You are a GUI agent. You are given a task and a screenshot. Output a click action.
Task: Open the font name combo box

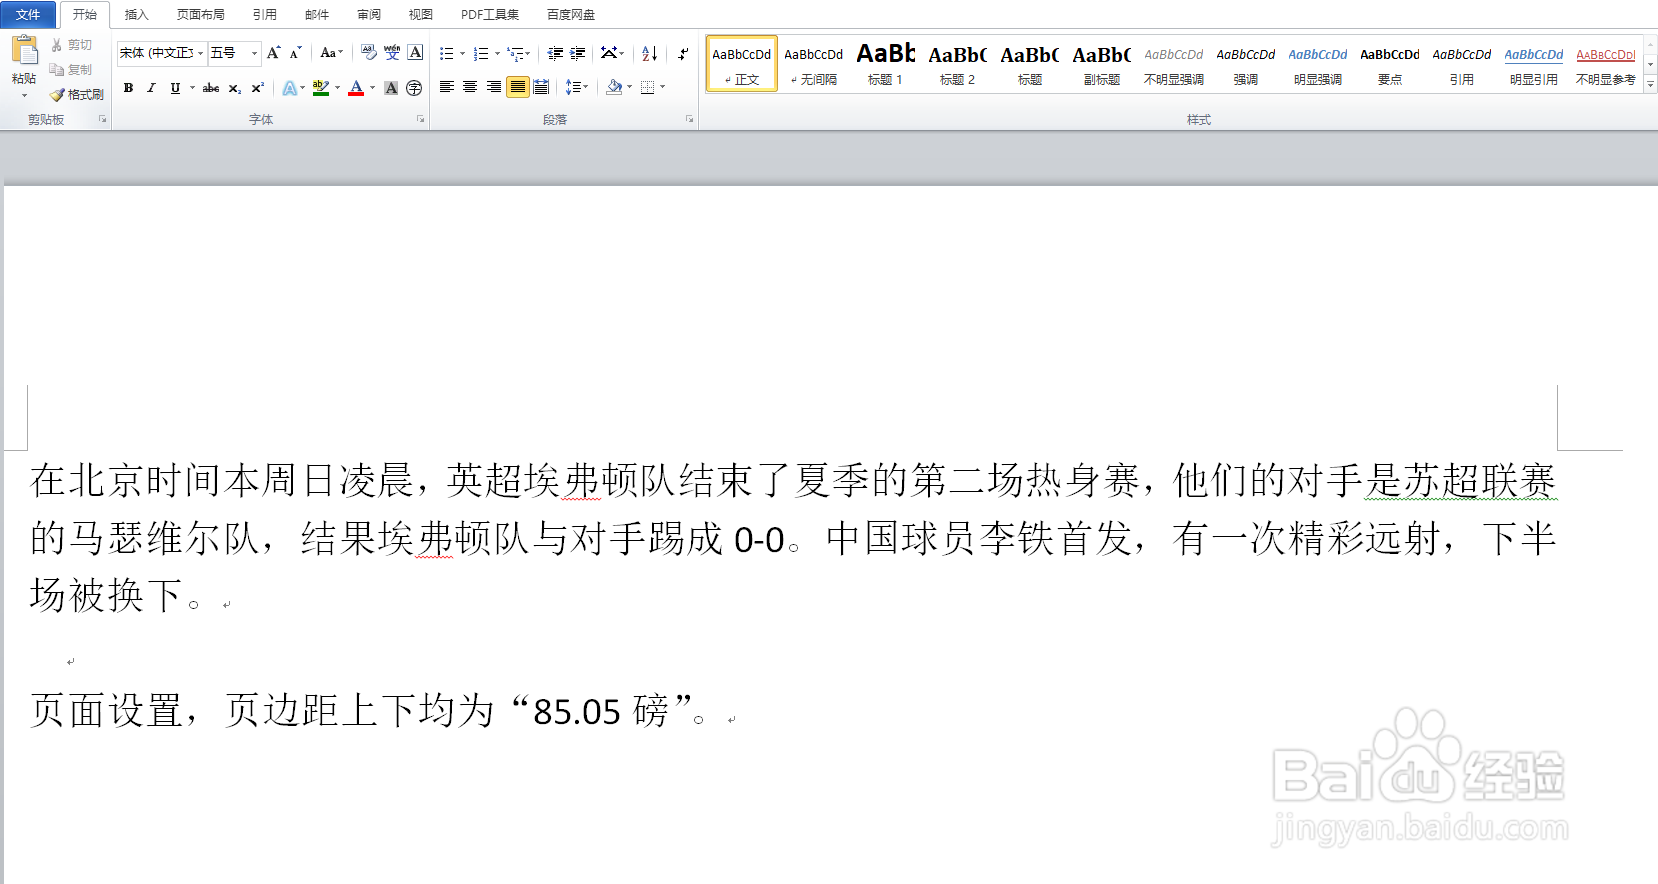pos(161,53)
